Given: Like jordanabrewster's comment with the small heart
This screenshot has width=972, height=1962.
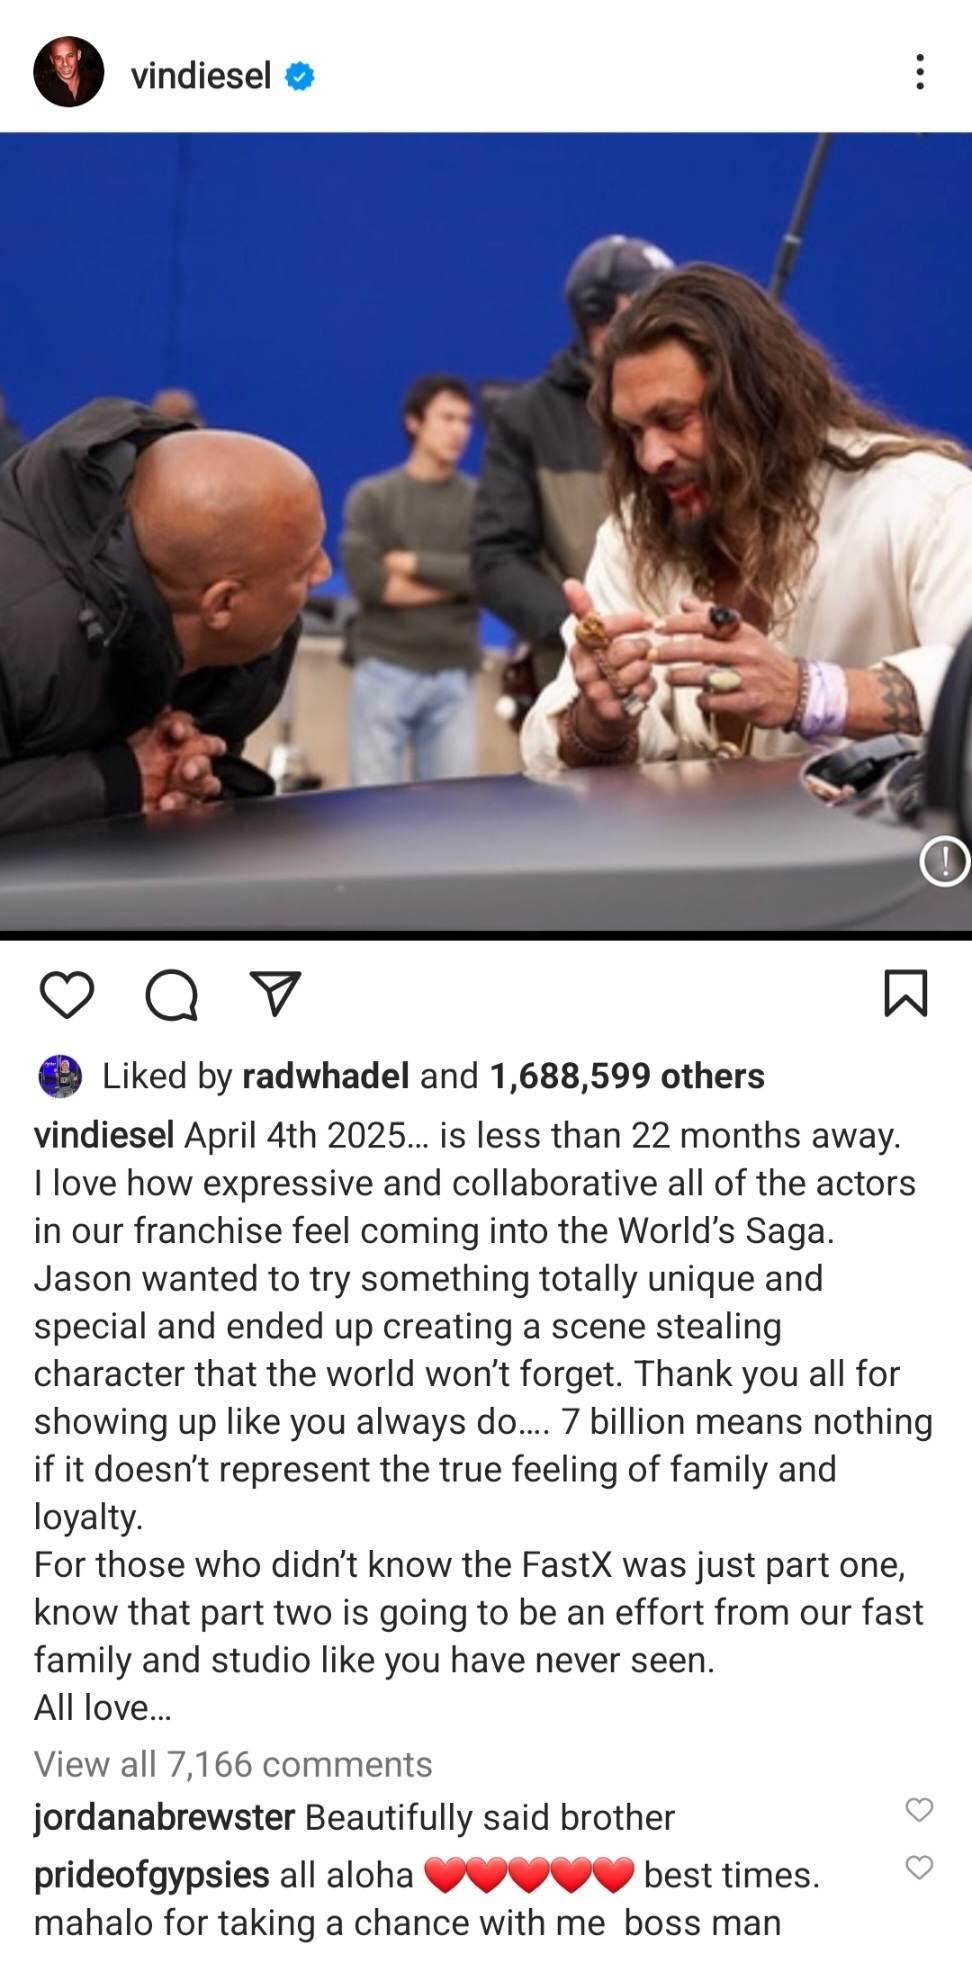Looking at the screenshot, I should [x=919, y=1809].
